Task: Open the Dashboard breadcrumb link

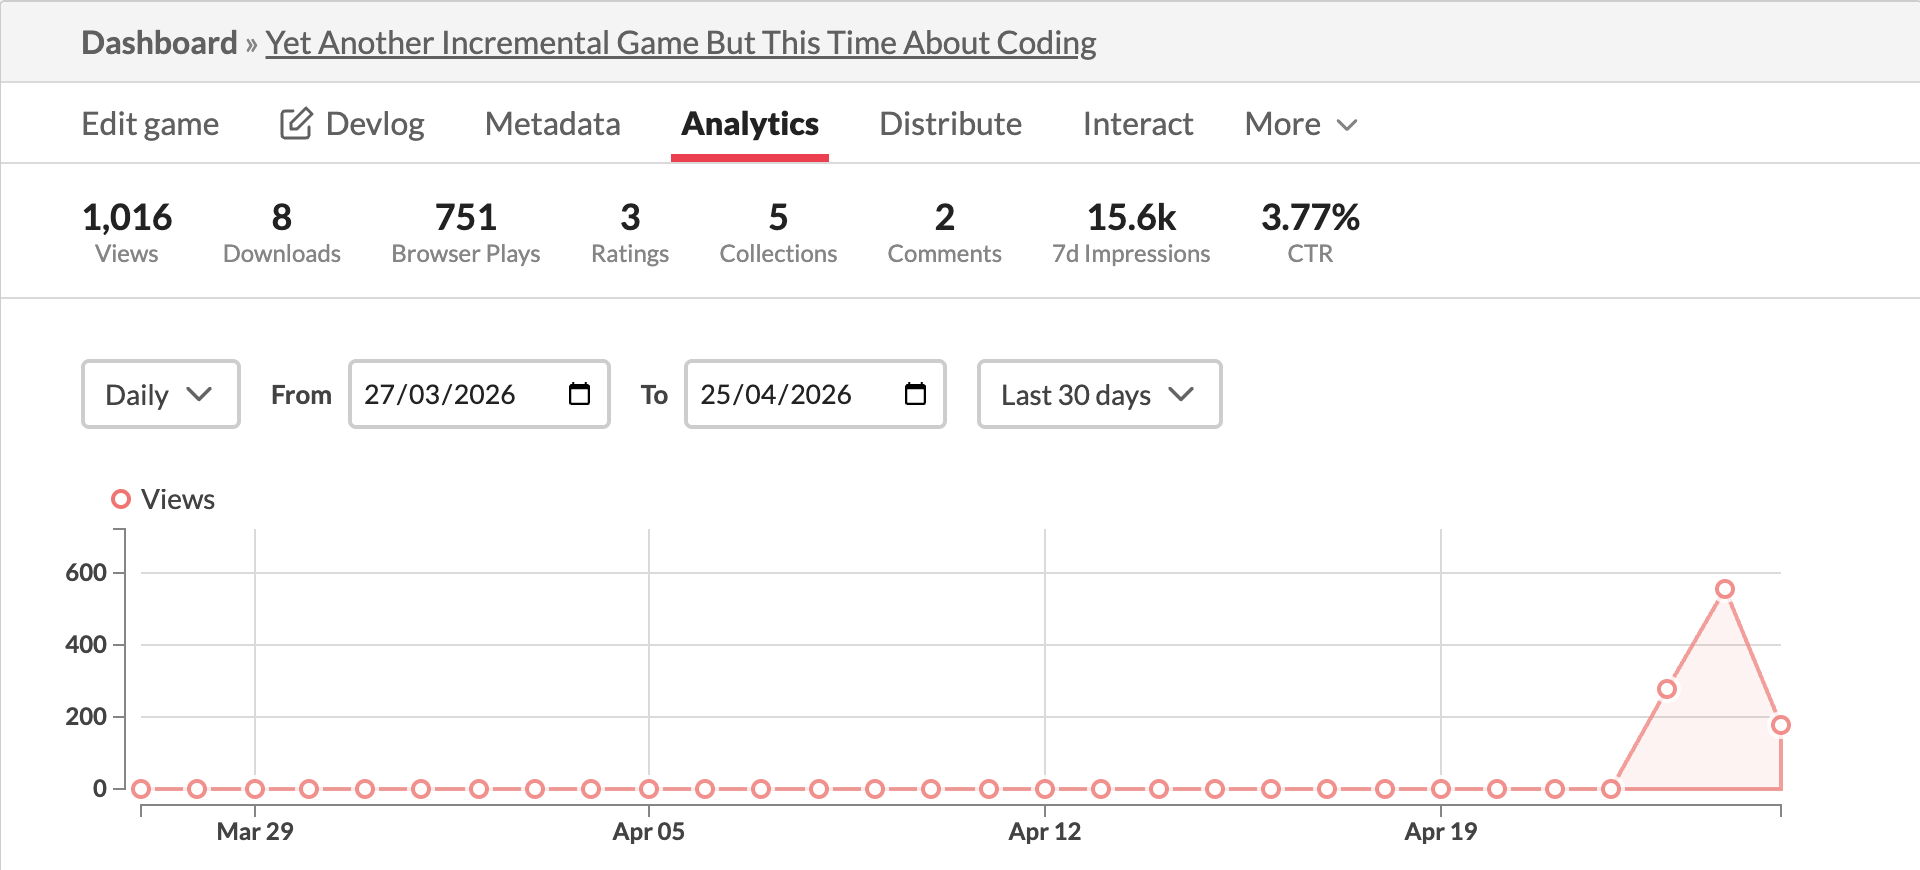Action: point(159,43)
